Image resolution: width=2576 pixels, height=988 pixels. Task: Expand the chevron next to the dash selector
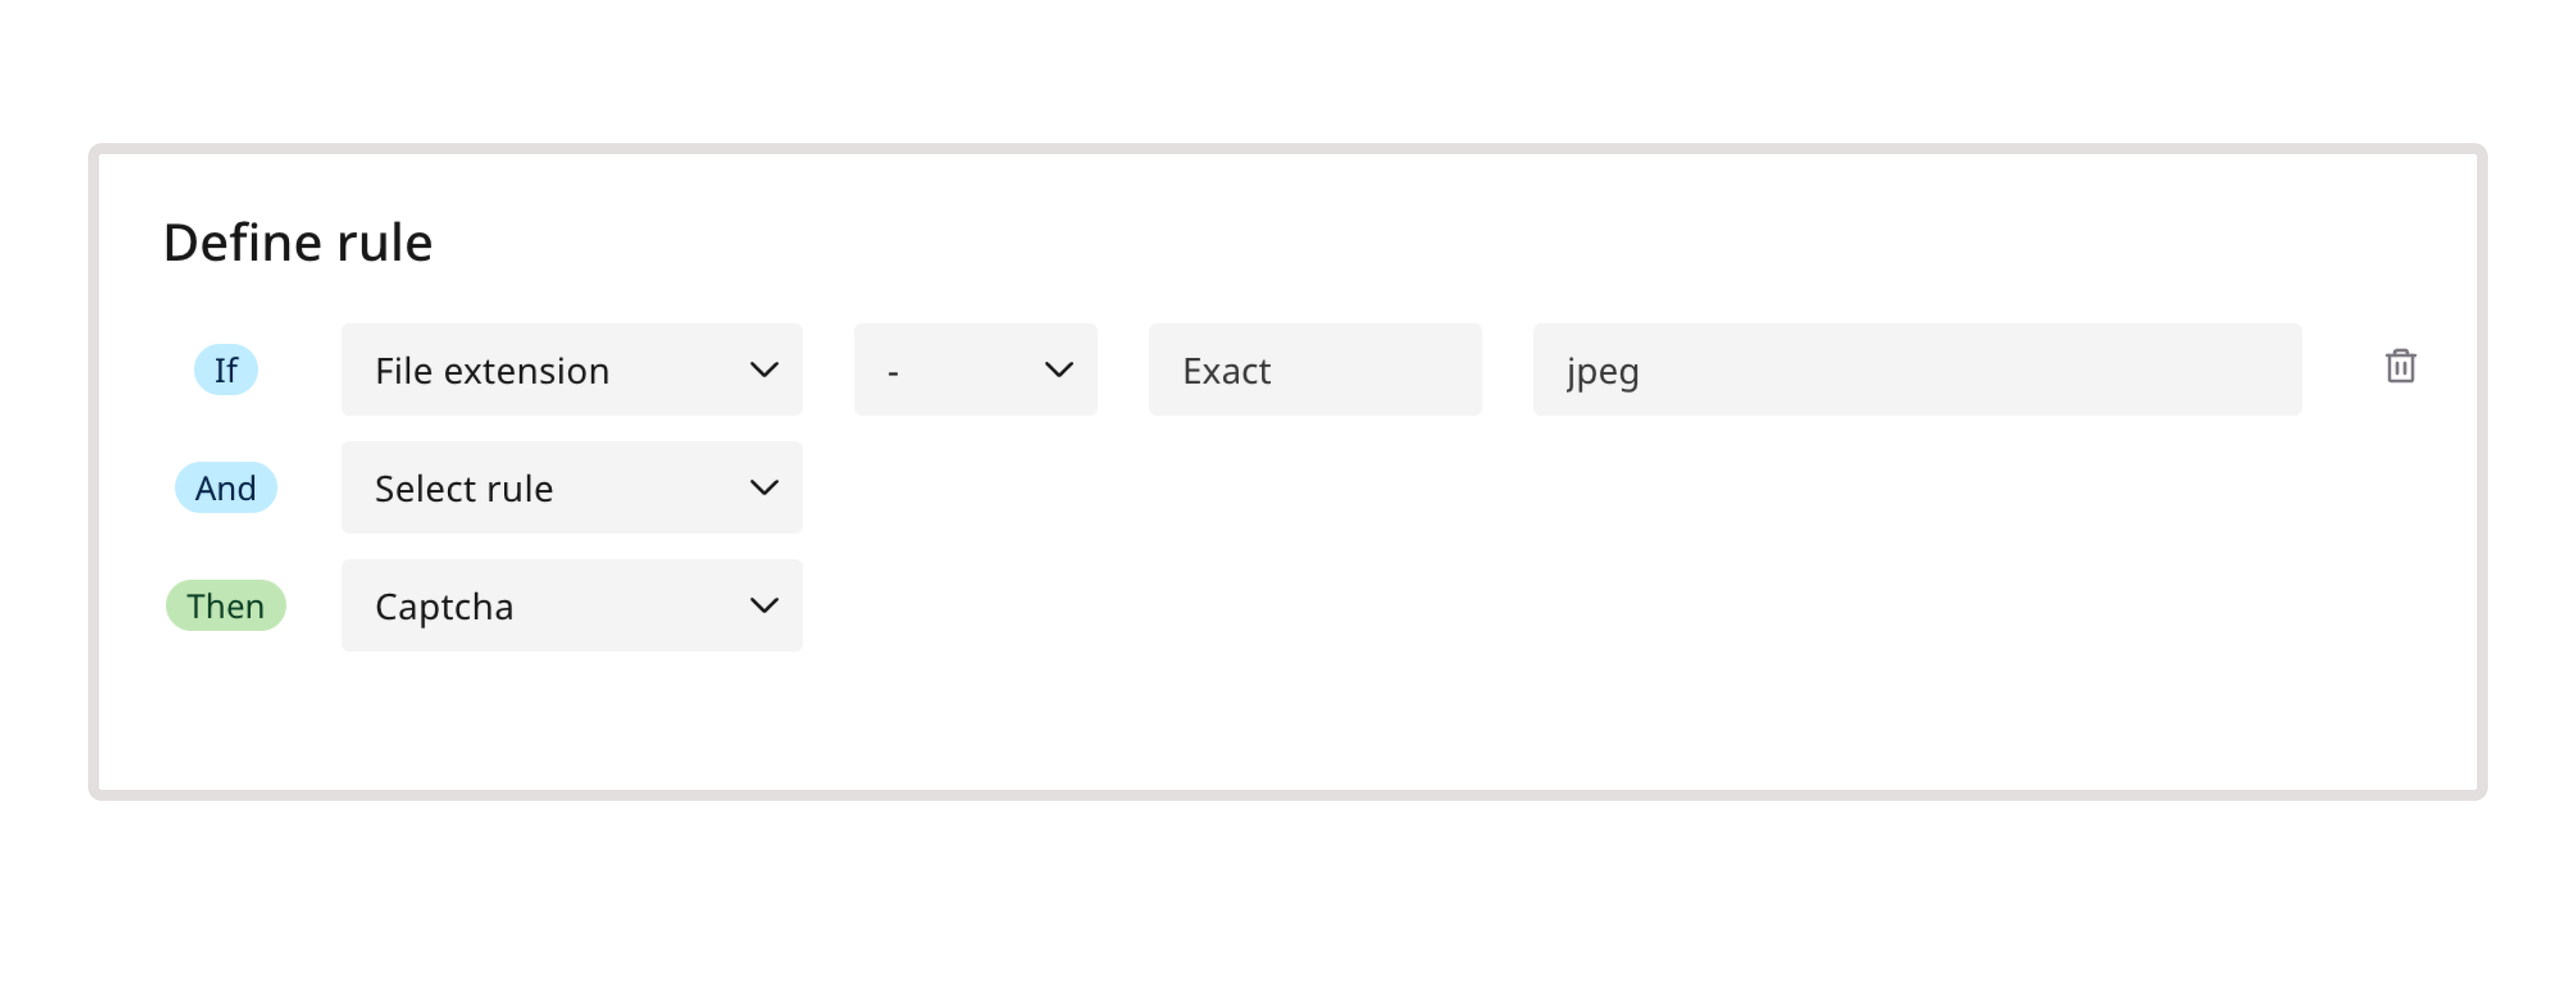pos(1060,369)
